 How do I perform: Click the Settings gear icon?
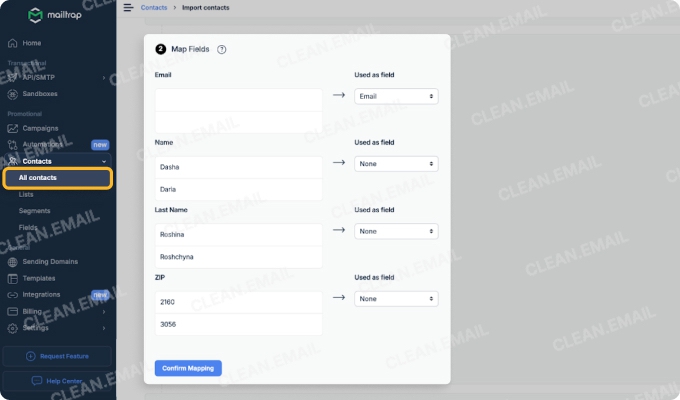coord(13,328)
